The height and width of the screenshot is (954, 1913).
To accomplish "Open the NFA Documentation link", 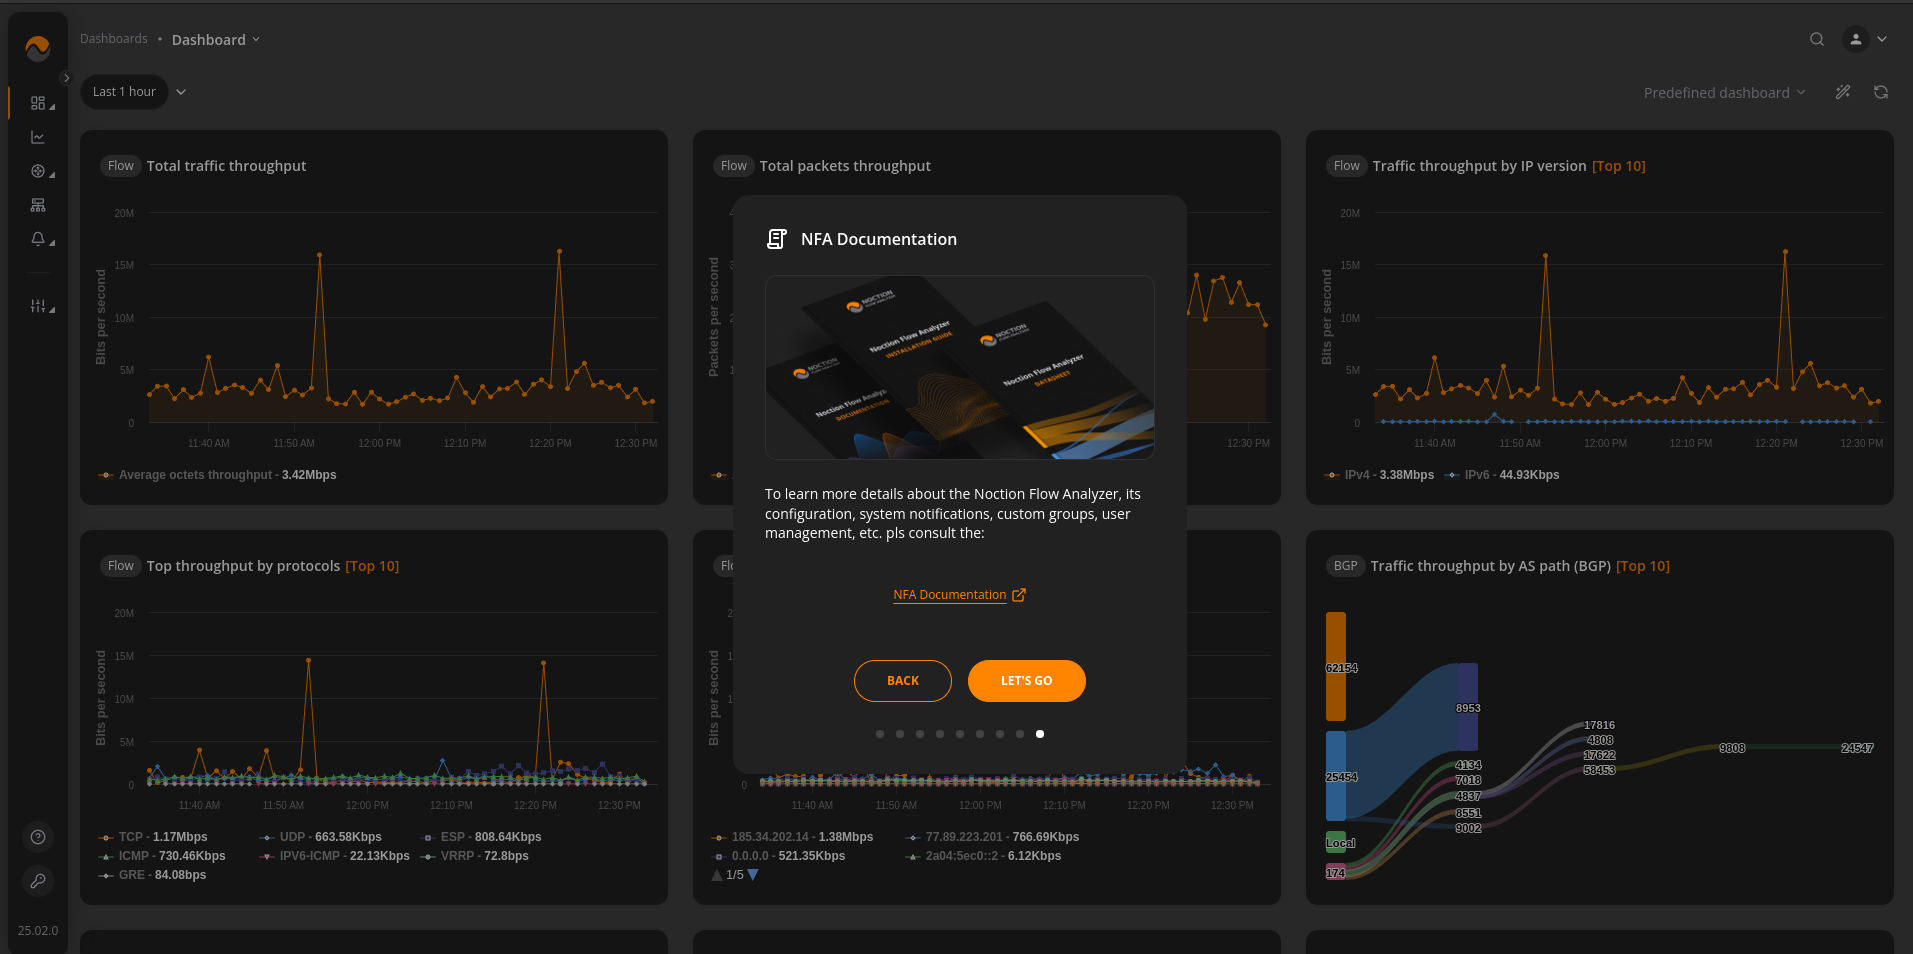I will [950, 595].
